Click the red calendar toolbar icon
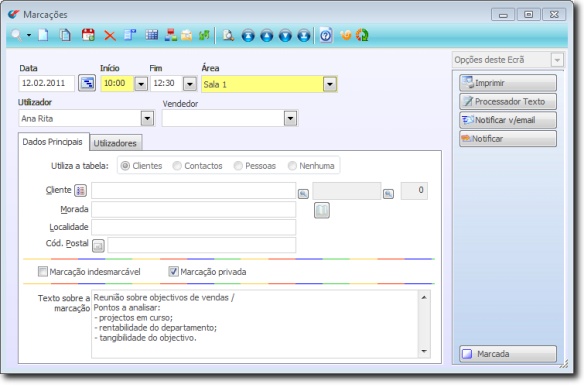584x386 pixels. pyautogui.click(x=88, y=35)
